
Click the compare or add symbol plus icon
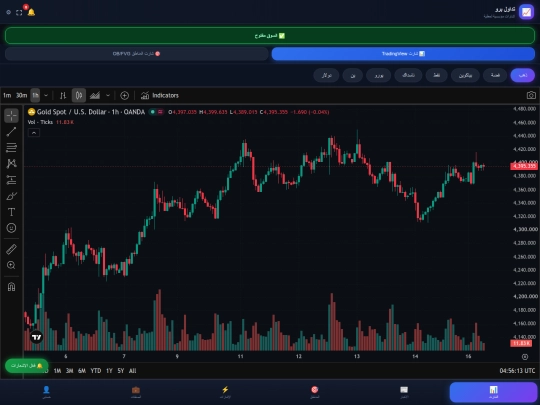coord(124,95)
